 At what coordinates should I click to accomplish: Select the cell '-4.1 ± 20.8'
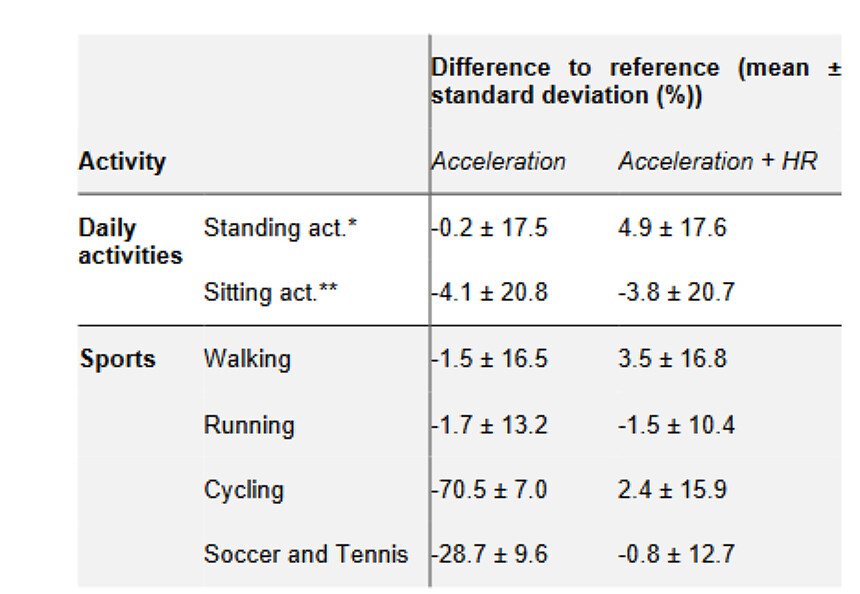point(490,293)
